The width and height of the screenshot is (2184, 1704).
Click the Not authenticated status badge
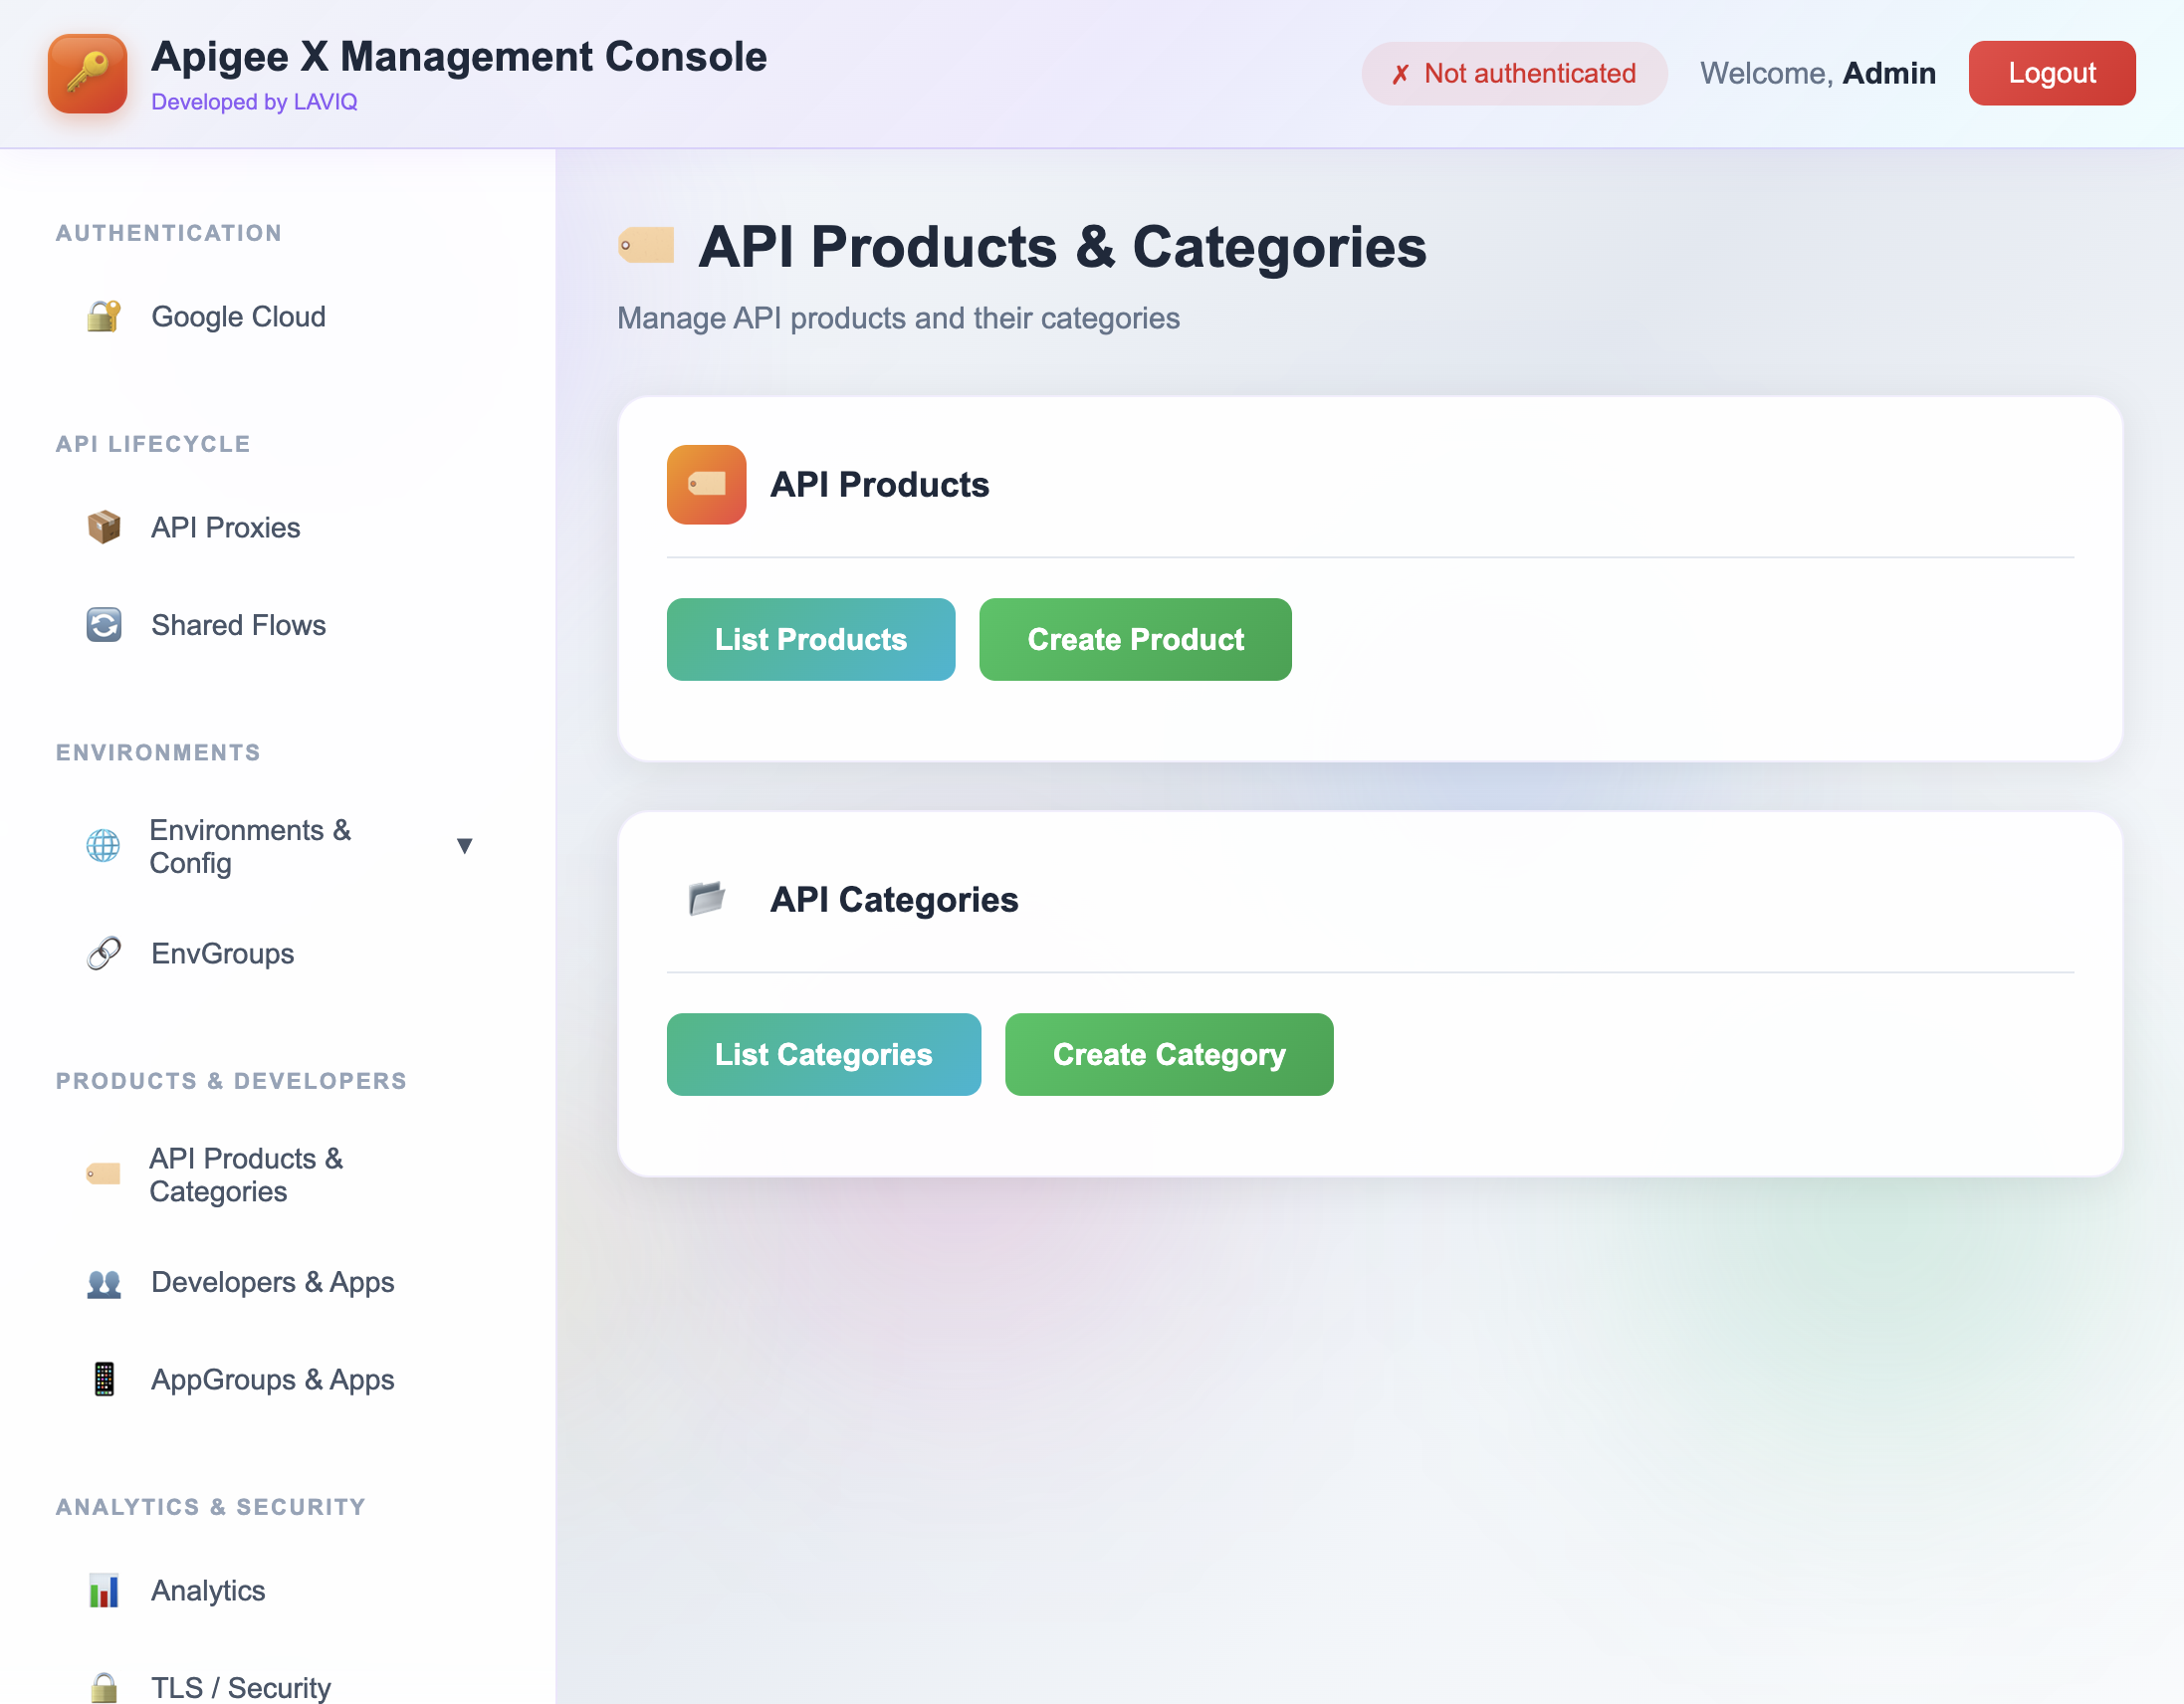coord(1513,73)
